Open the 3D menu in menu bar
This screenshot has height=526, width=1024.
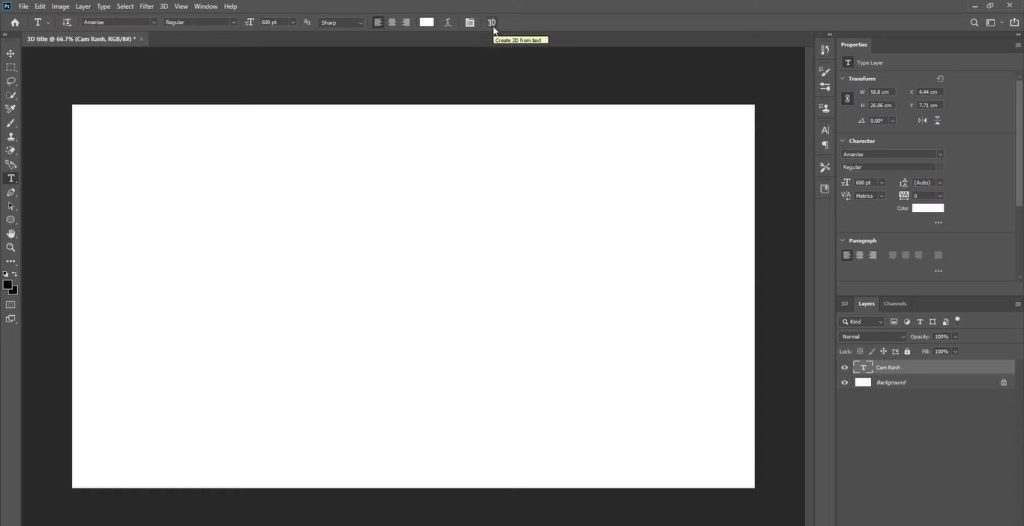click(164, 6)
